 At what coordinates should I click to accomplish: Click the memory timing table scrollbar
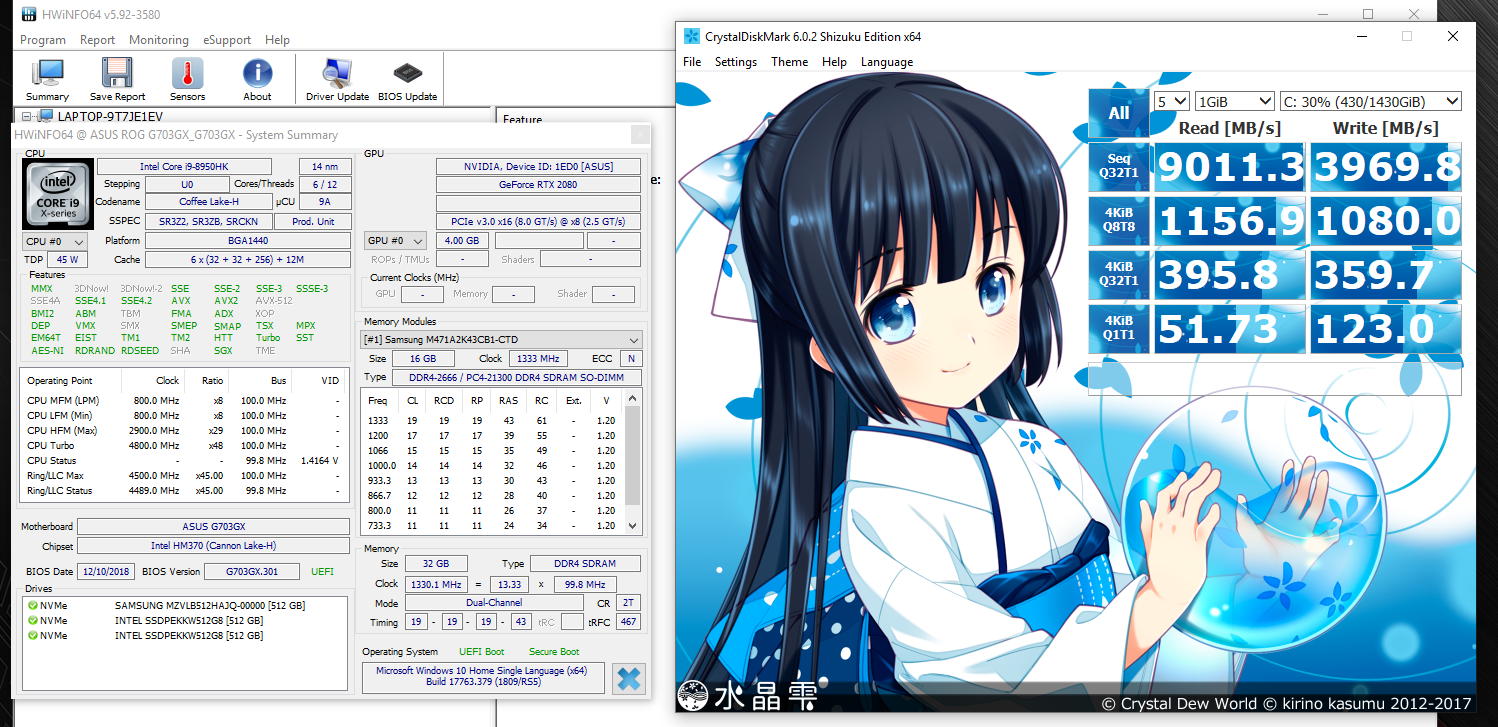[x=632, y=460]
